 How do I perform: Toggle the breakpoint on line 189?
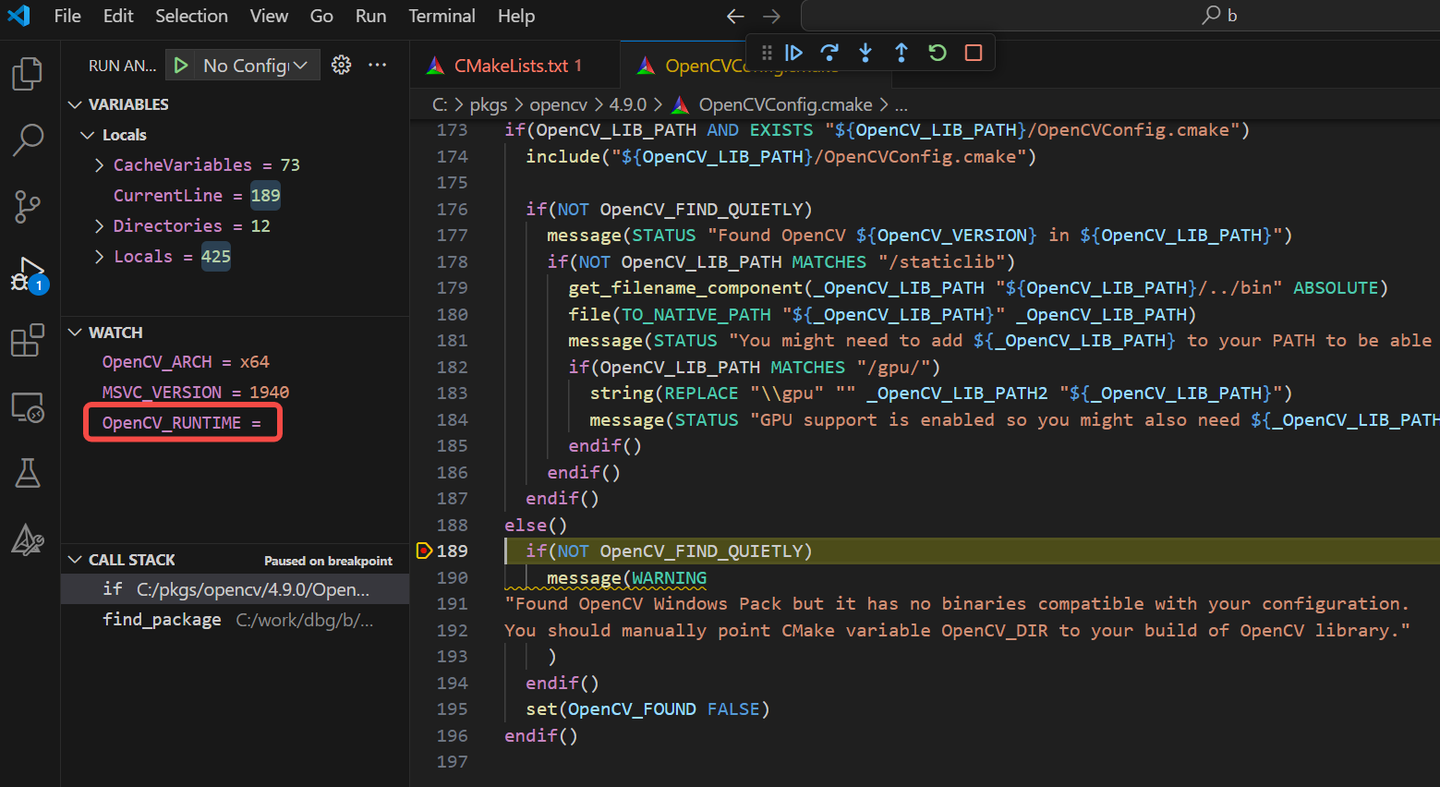(424, 550)
